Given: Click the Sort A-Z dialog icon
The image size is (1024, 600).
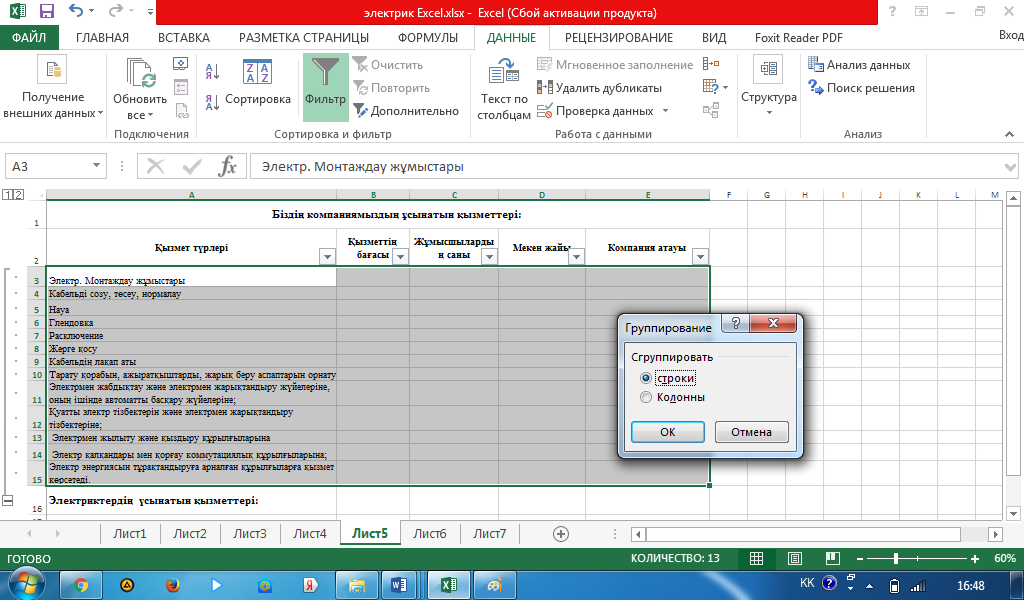Looking at the screenshot, I should pos(257,73).
